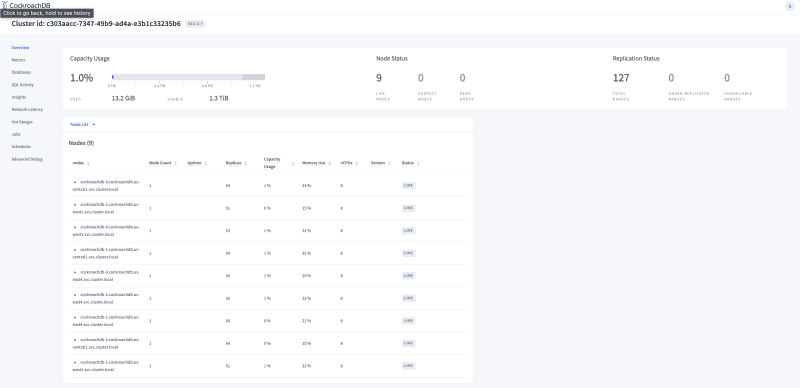Sort table by Replicas column

(237, 163)
